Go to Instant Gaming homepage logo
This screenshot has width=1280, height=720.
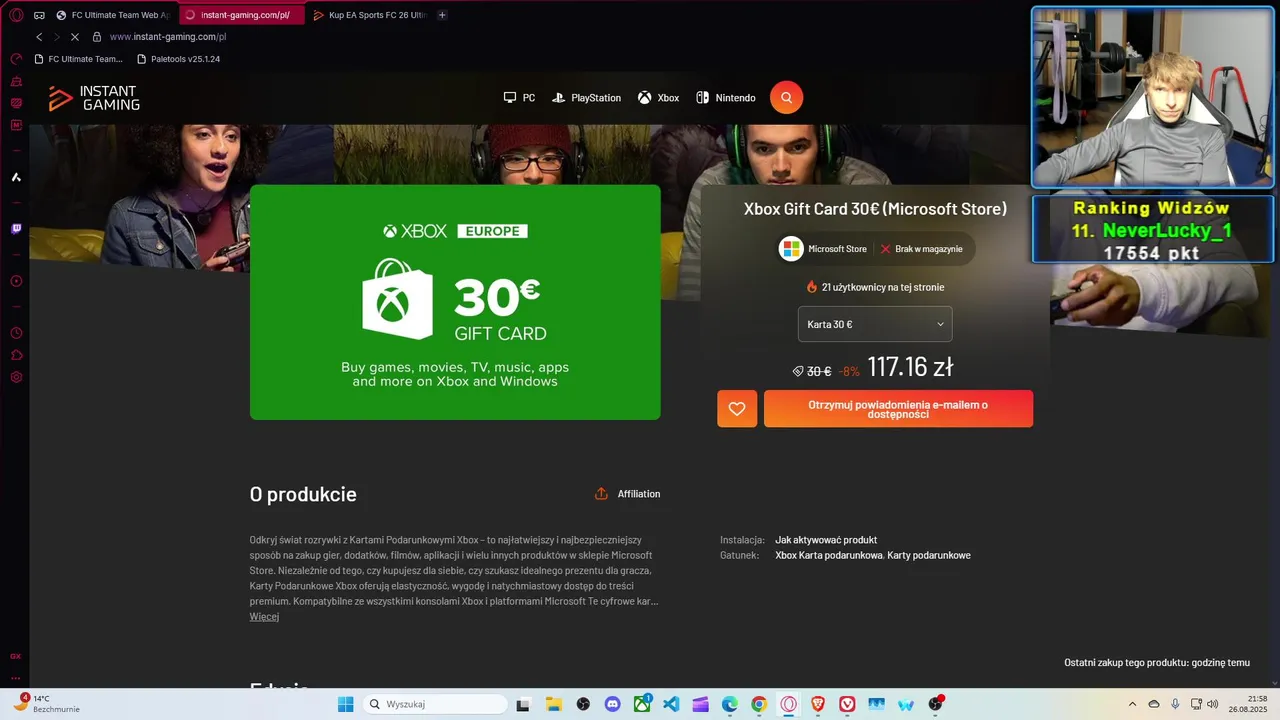tap(94, 98)
